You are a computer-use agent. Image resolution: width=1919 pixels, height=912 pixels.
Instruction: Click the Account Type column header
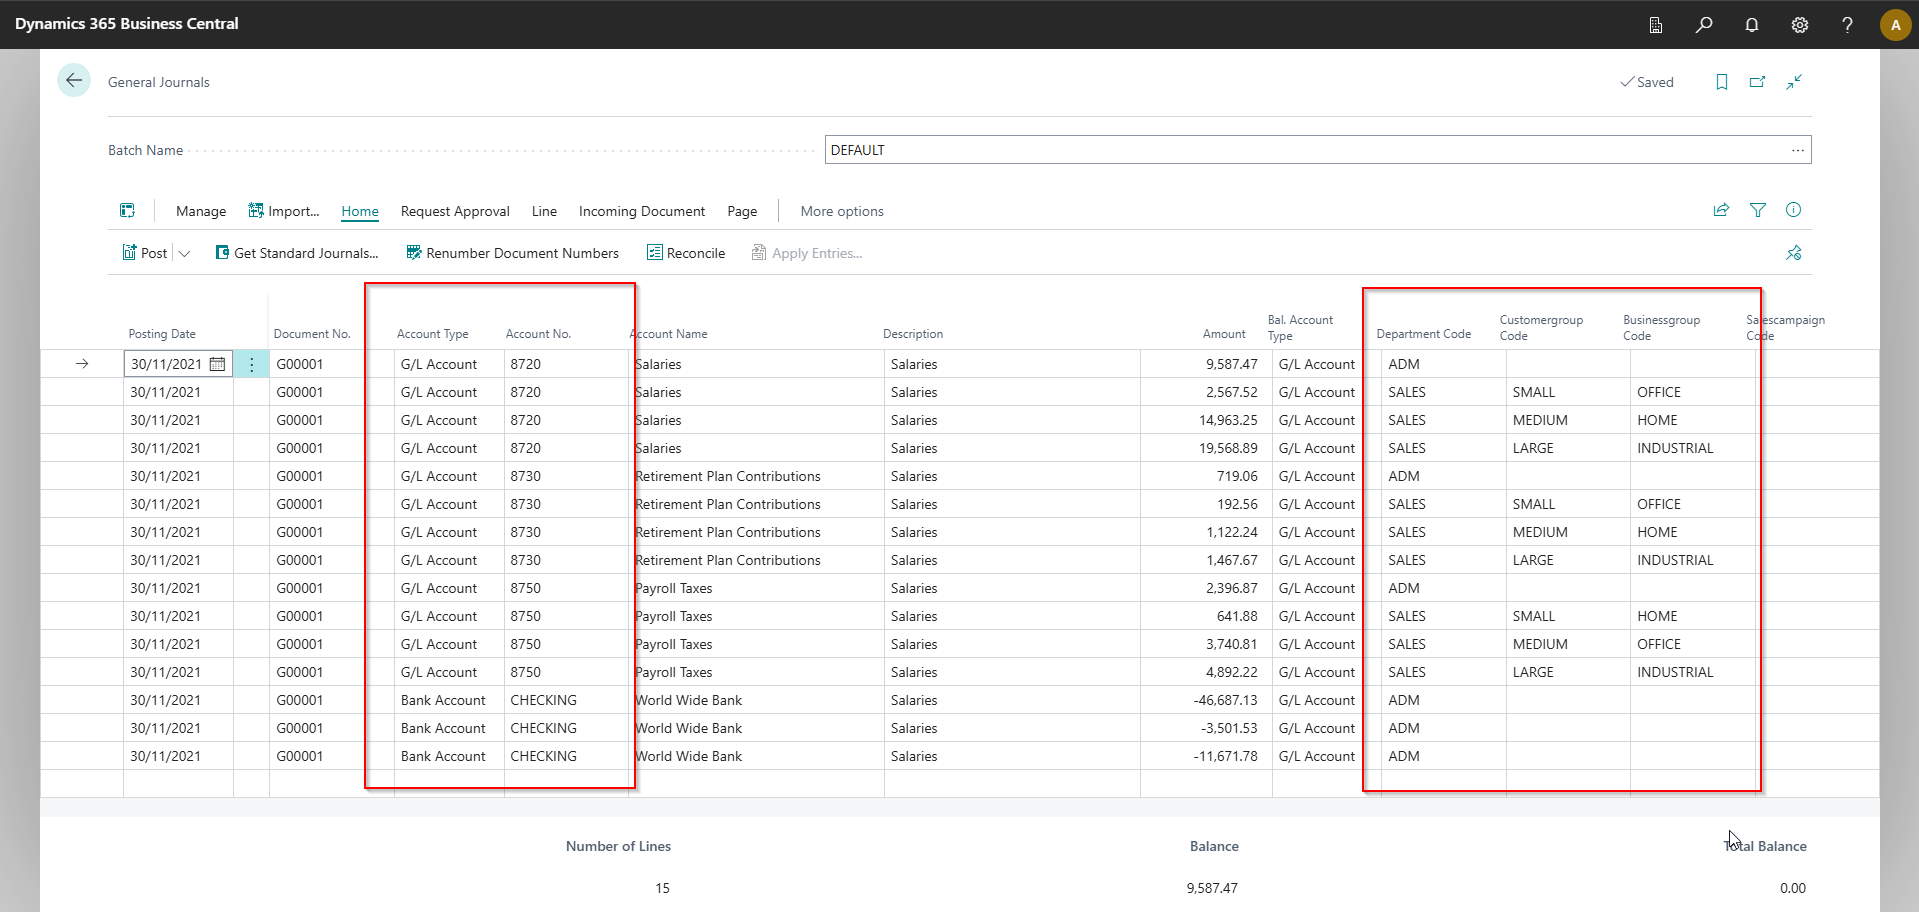pos(432,334)
